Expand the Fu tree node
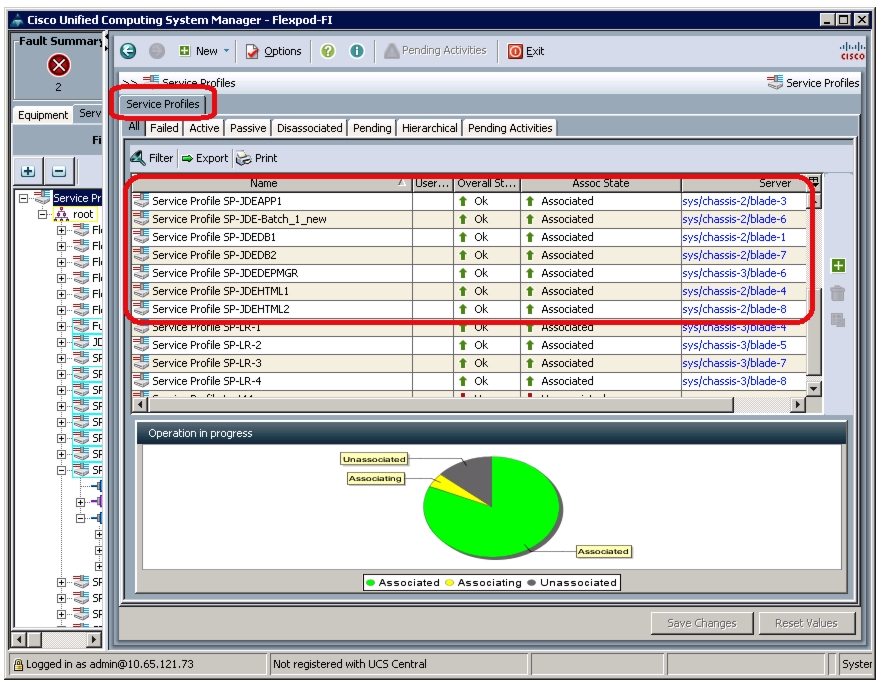The width and height of the screenshot is (884, 689). point(61,326)
